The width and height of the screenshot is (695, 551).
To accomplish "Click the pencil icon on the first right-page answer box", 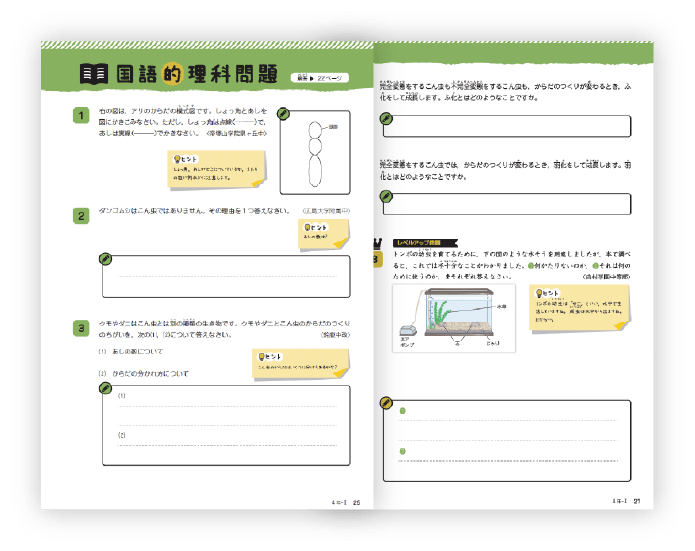I will point(385,117).
